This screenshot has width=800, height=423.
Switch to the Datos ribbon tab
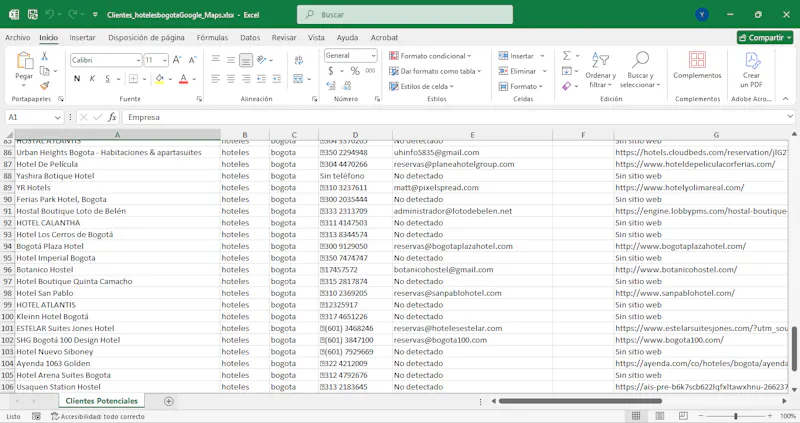click(250, 37)
